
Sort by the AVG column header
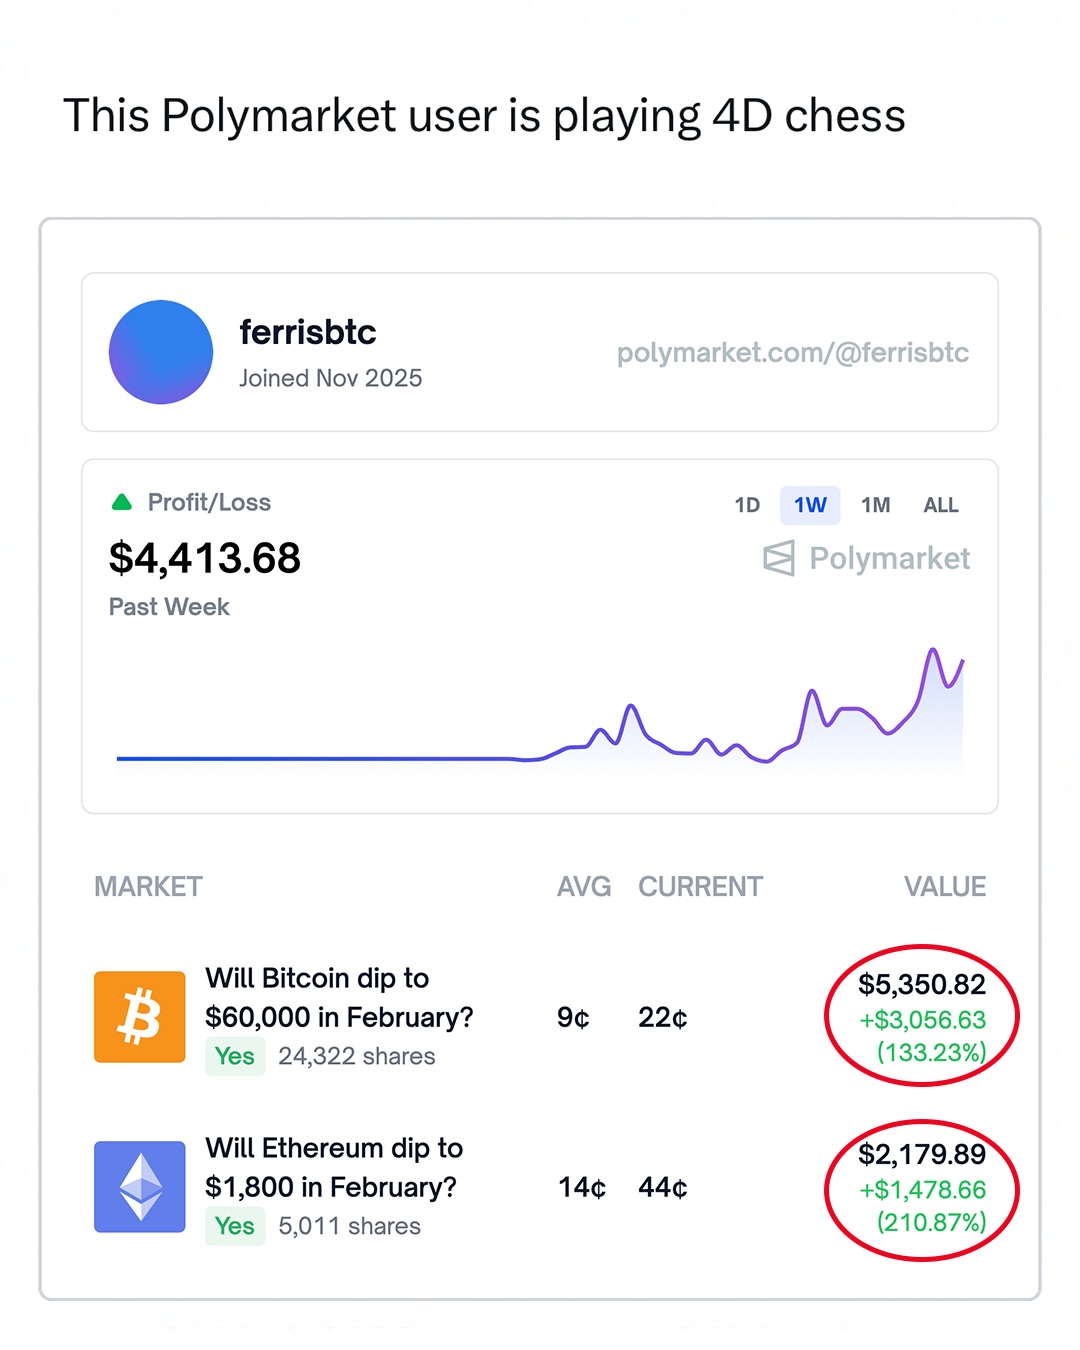(x=584, y=887)
